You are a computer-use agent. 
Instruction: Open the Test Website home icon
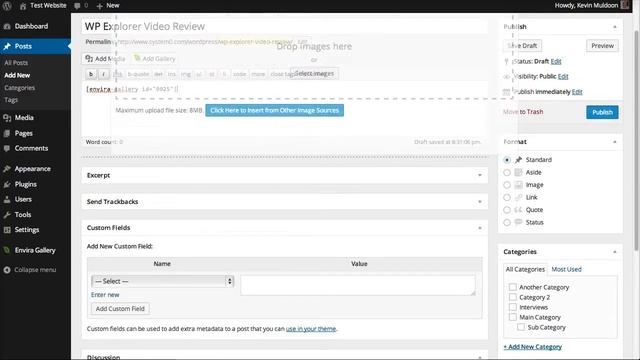pyautogui.click(x=23, y=6)
